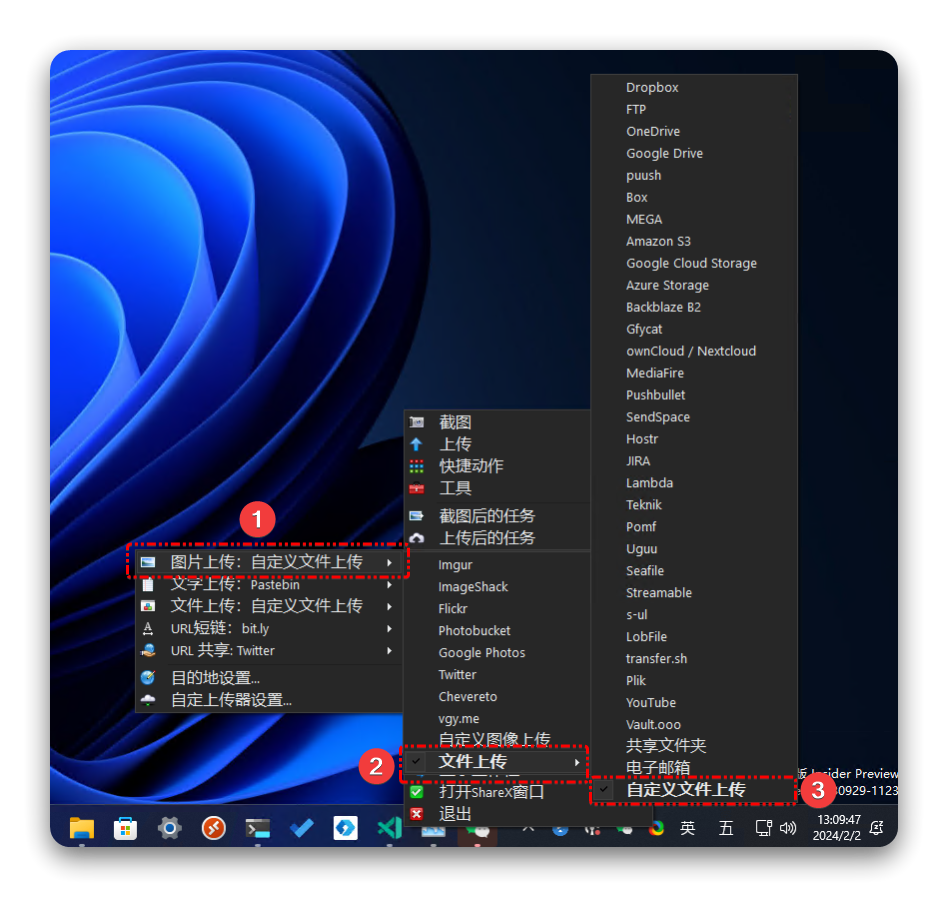Open File Explorer from the taskbar
Screen dimensions: 948x897
[82, 828]
